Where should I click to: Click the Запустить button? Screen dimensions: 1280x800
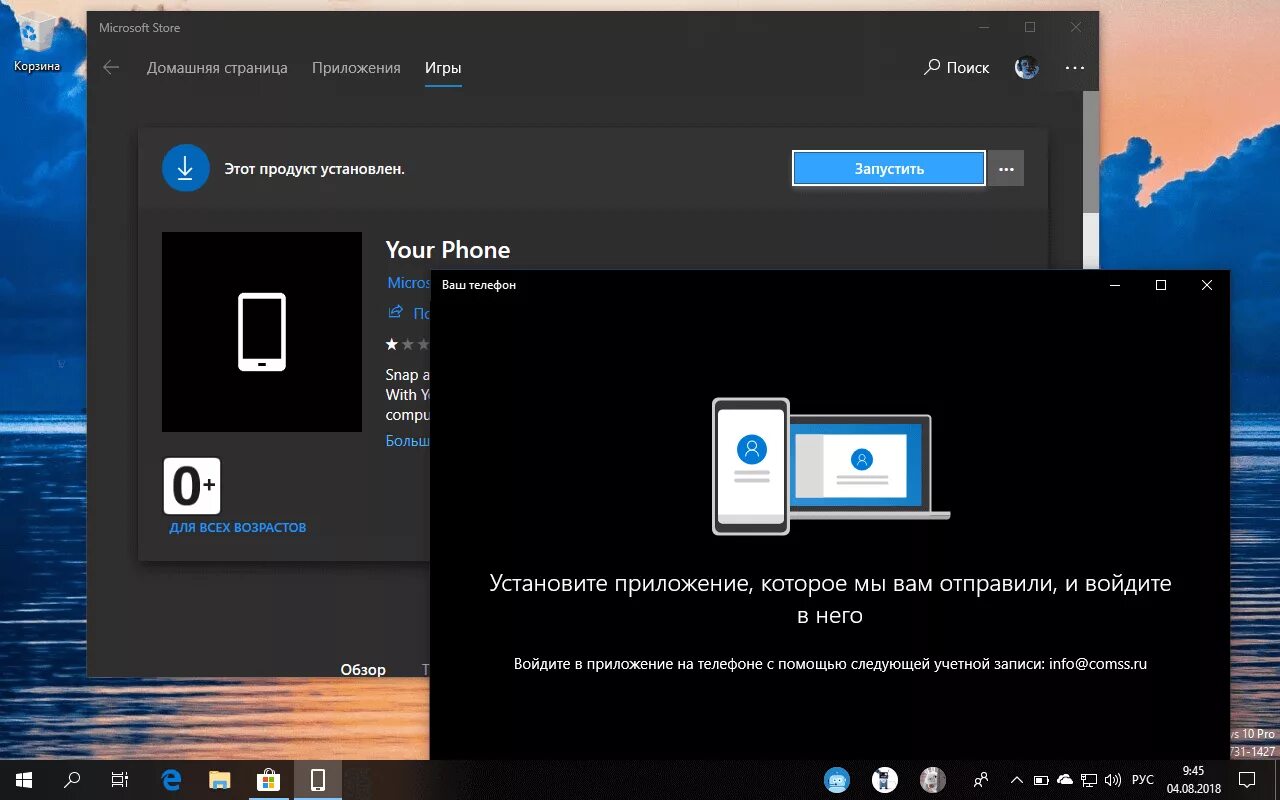(889, 168)
